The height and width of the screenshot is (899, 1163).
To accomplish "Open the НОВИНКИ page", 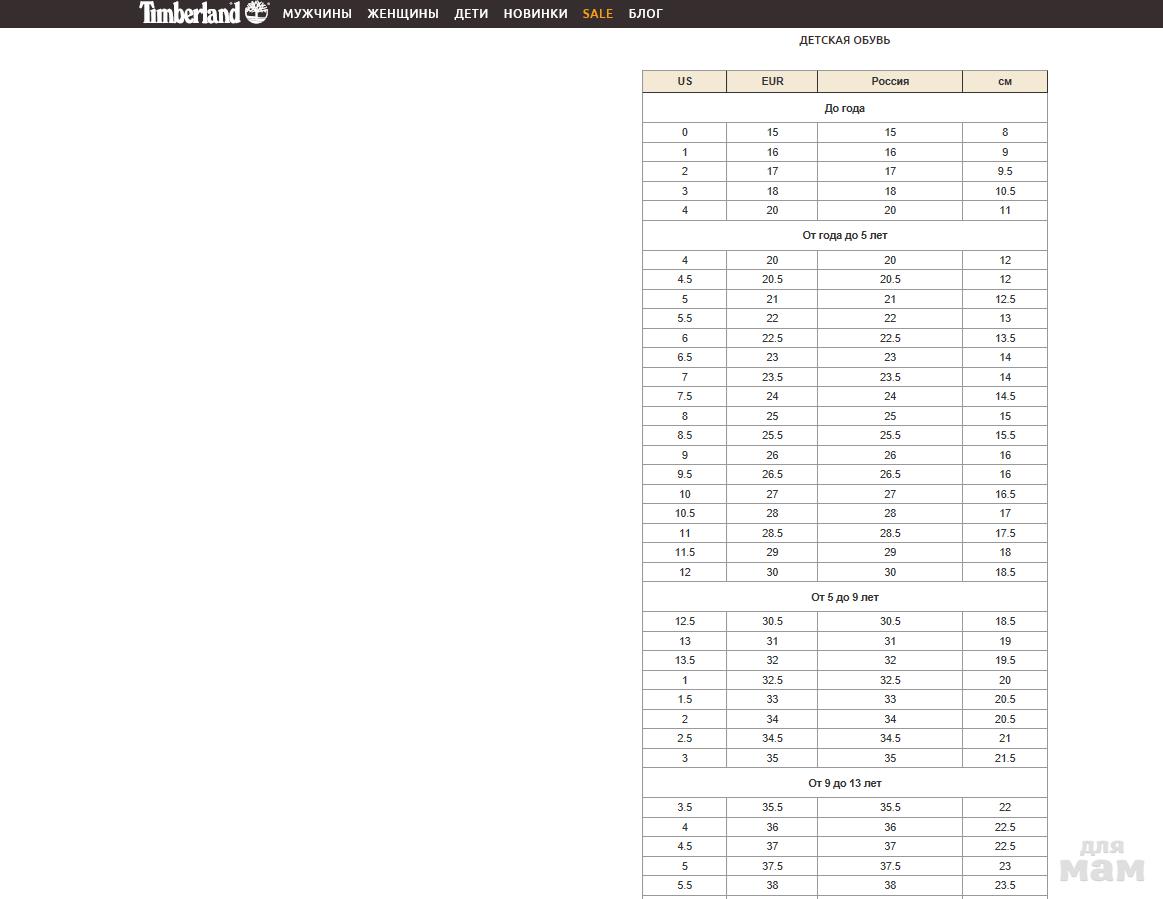I will [x=535, y=14].
